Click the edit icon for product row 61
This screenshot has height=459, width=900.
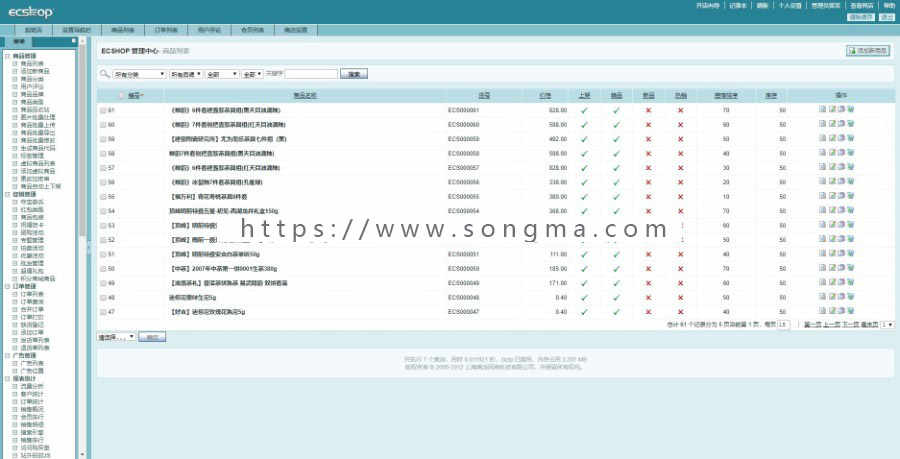pos(832,109)
